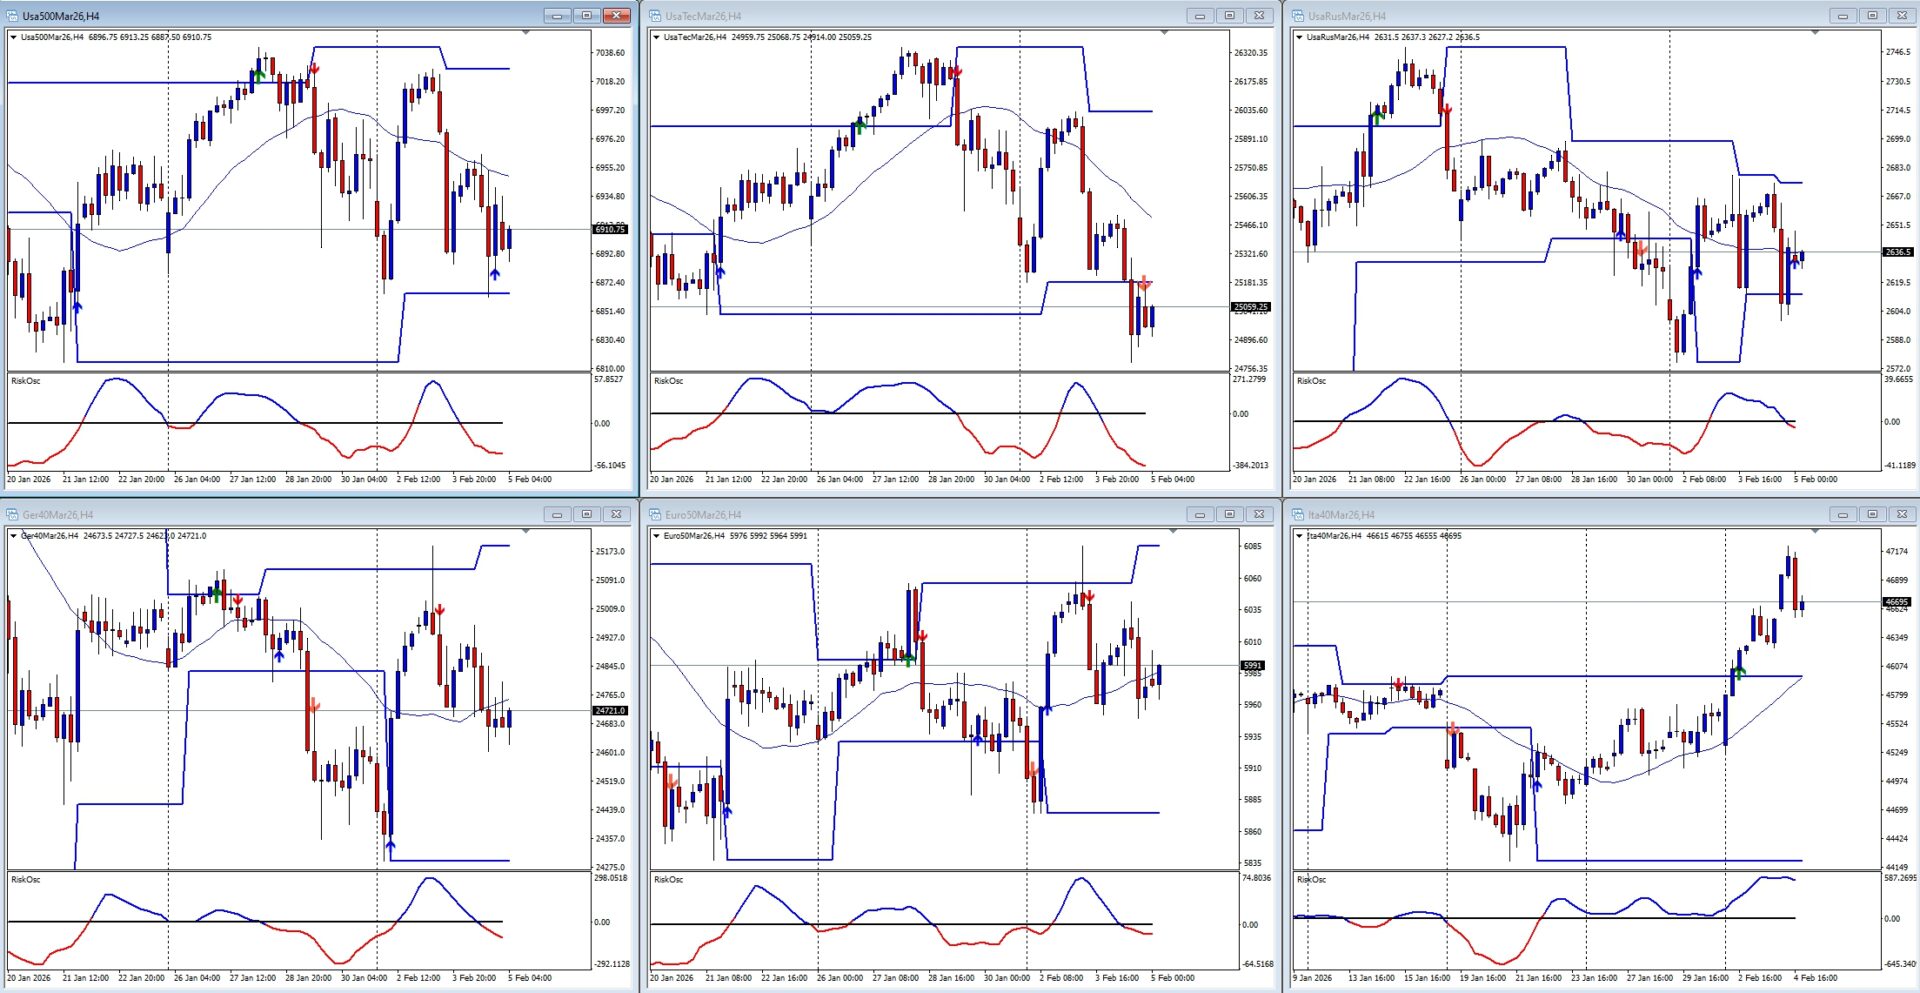Expand the Ger40Mar26,H4 symbol triangle in chart
Screen dimensions: 1920x993
click(x=14, y=536)
